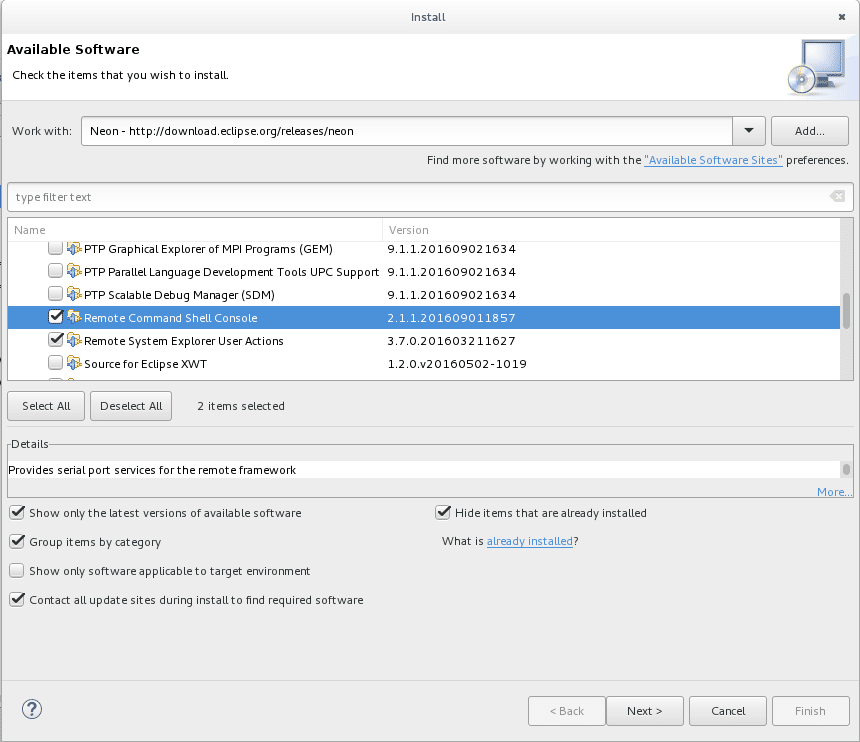Click the Remote System Explorer User Actions icon

coord(74,341)
